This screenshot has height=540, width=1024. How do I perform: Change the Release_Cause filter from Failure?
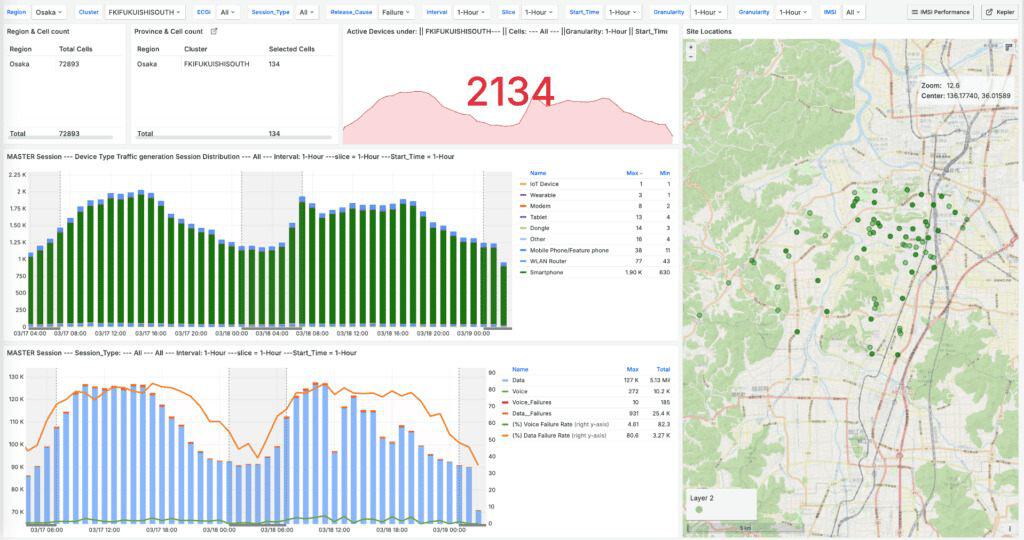click(396, 12)
